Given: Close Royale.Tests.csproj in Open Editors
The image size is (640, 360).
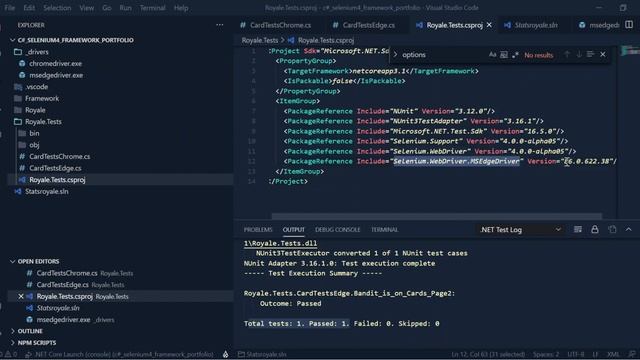Looking at the screenshot, I should (x=21, y=296).
